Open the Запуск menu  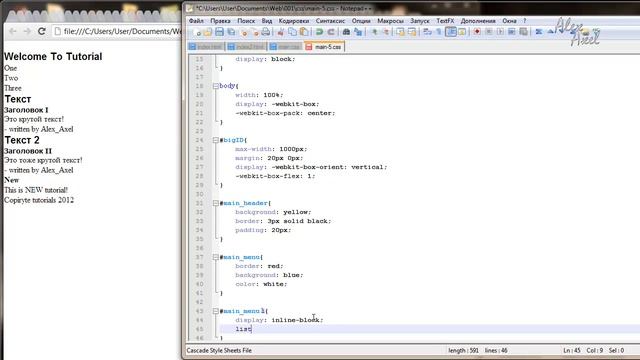coord(420,21)
